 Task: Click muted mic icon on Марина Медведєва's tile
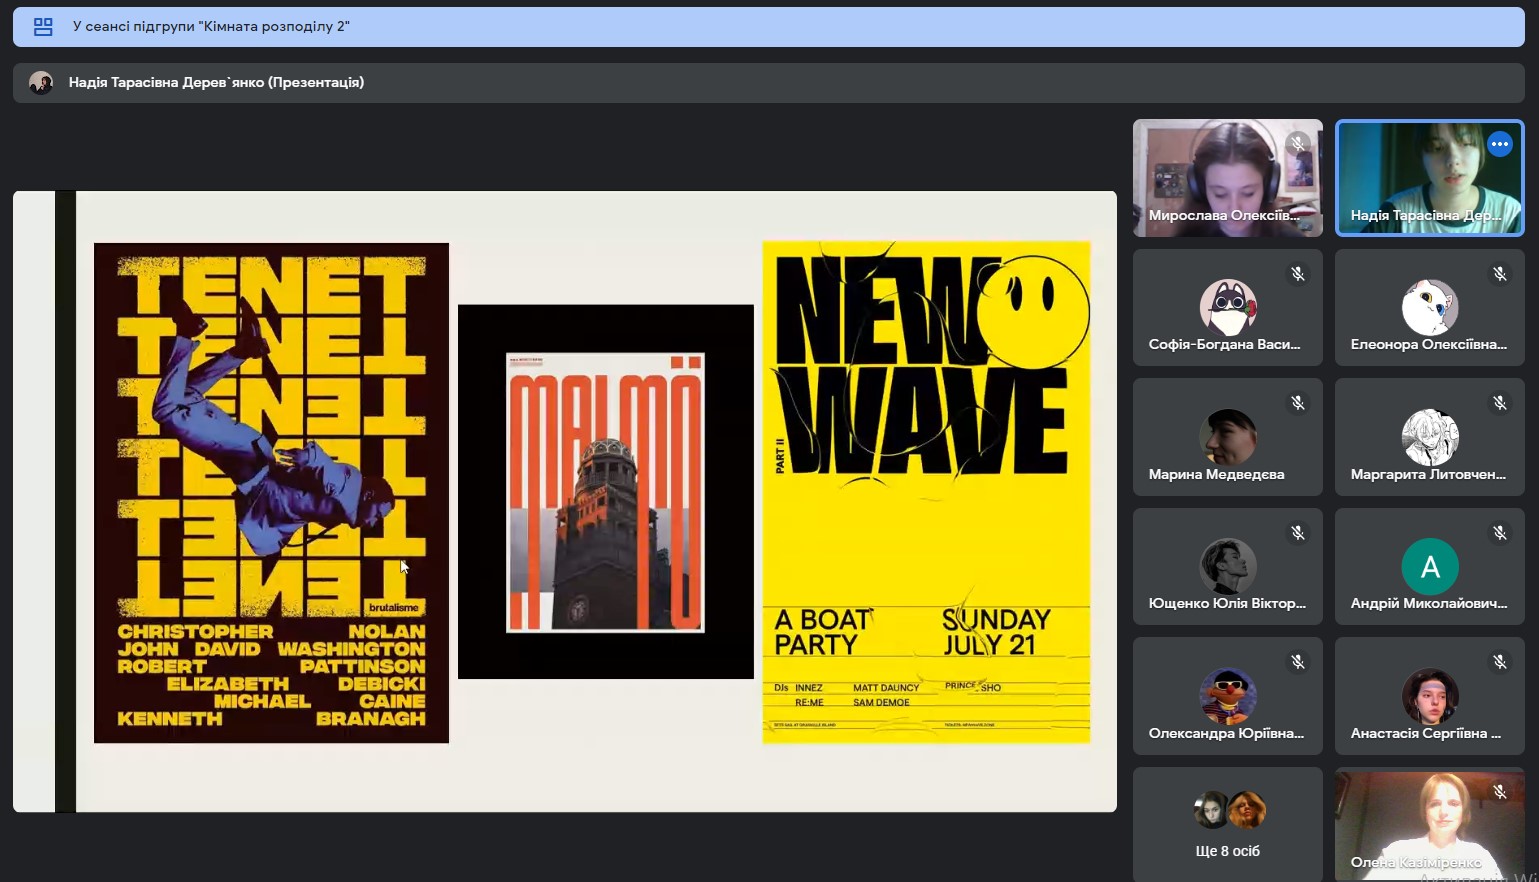[1297, 403]
